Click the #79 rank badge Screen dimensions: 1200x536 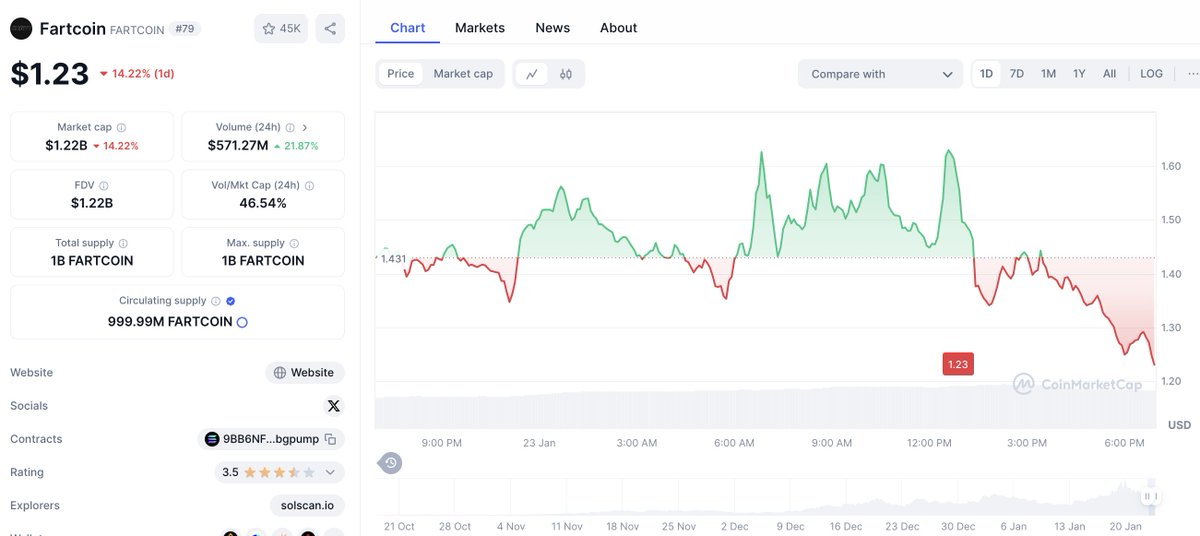184,29
